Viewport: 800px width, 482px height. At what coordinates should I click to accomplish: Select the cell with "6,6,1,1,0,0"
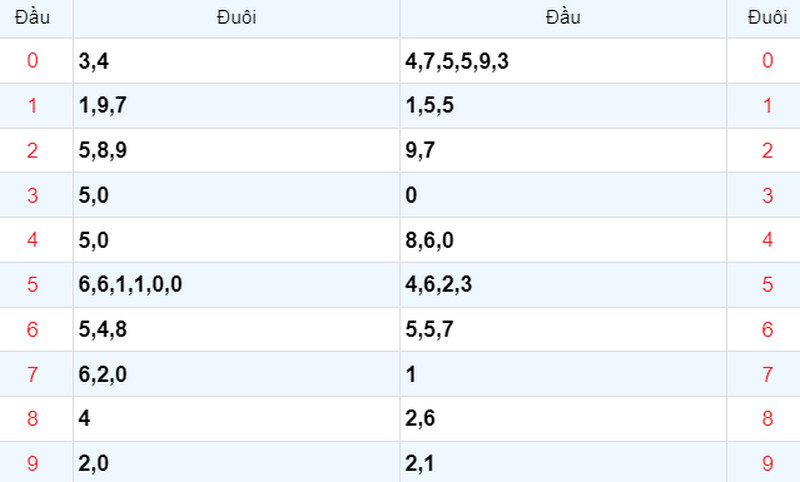point(130,285)
